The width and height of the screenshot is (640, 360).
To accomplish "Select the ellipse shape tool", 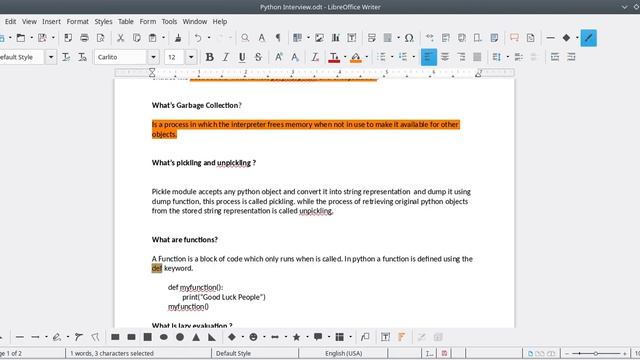I will 164,337.
